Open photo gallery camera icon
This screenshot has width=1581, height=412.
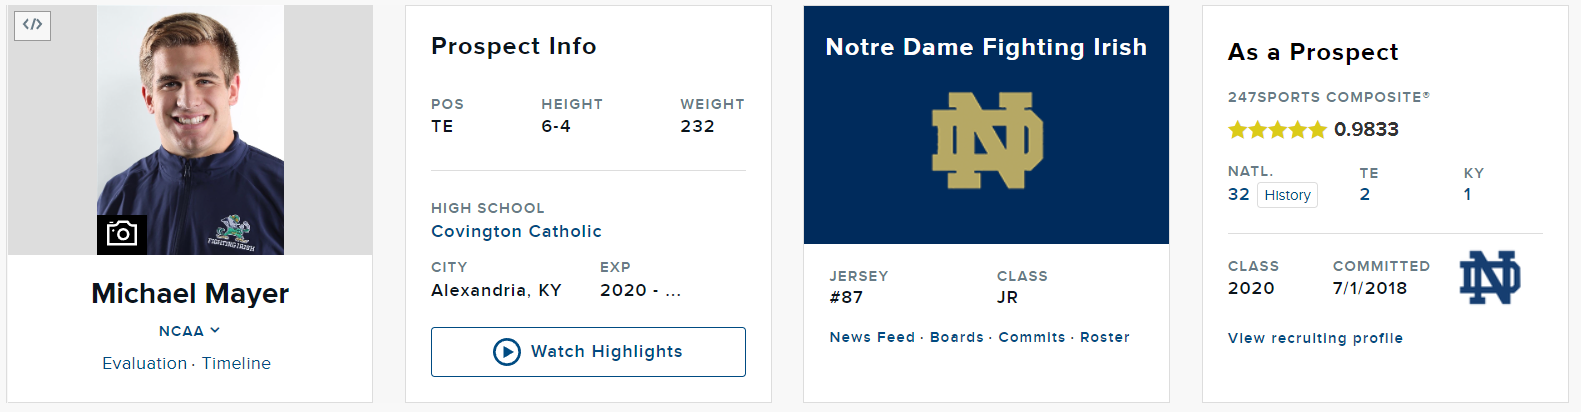(x=122, y=234)
